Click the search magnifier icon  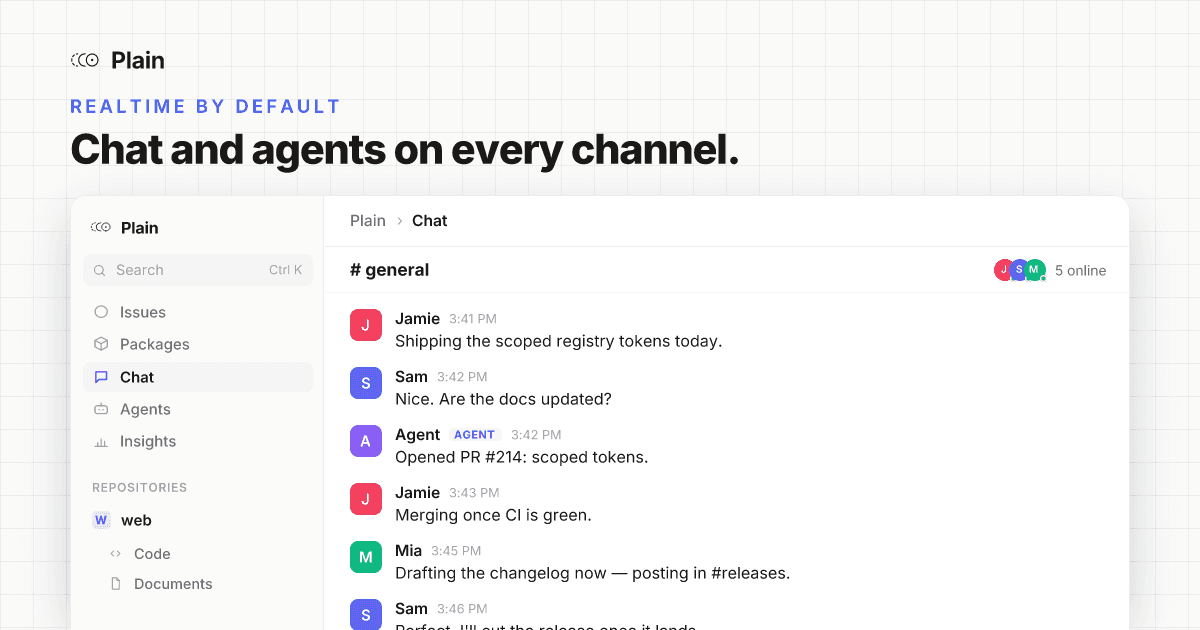(x=101, y=270)
